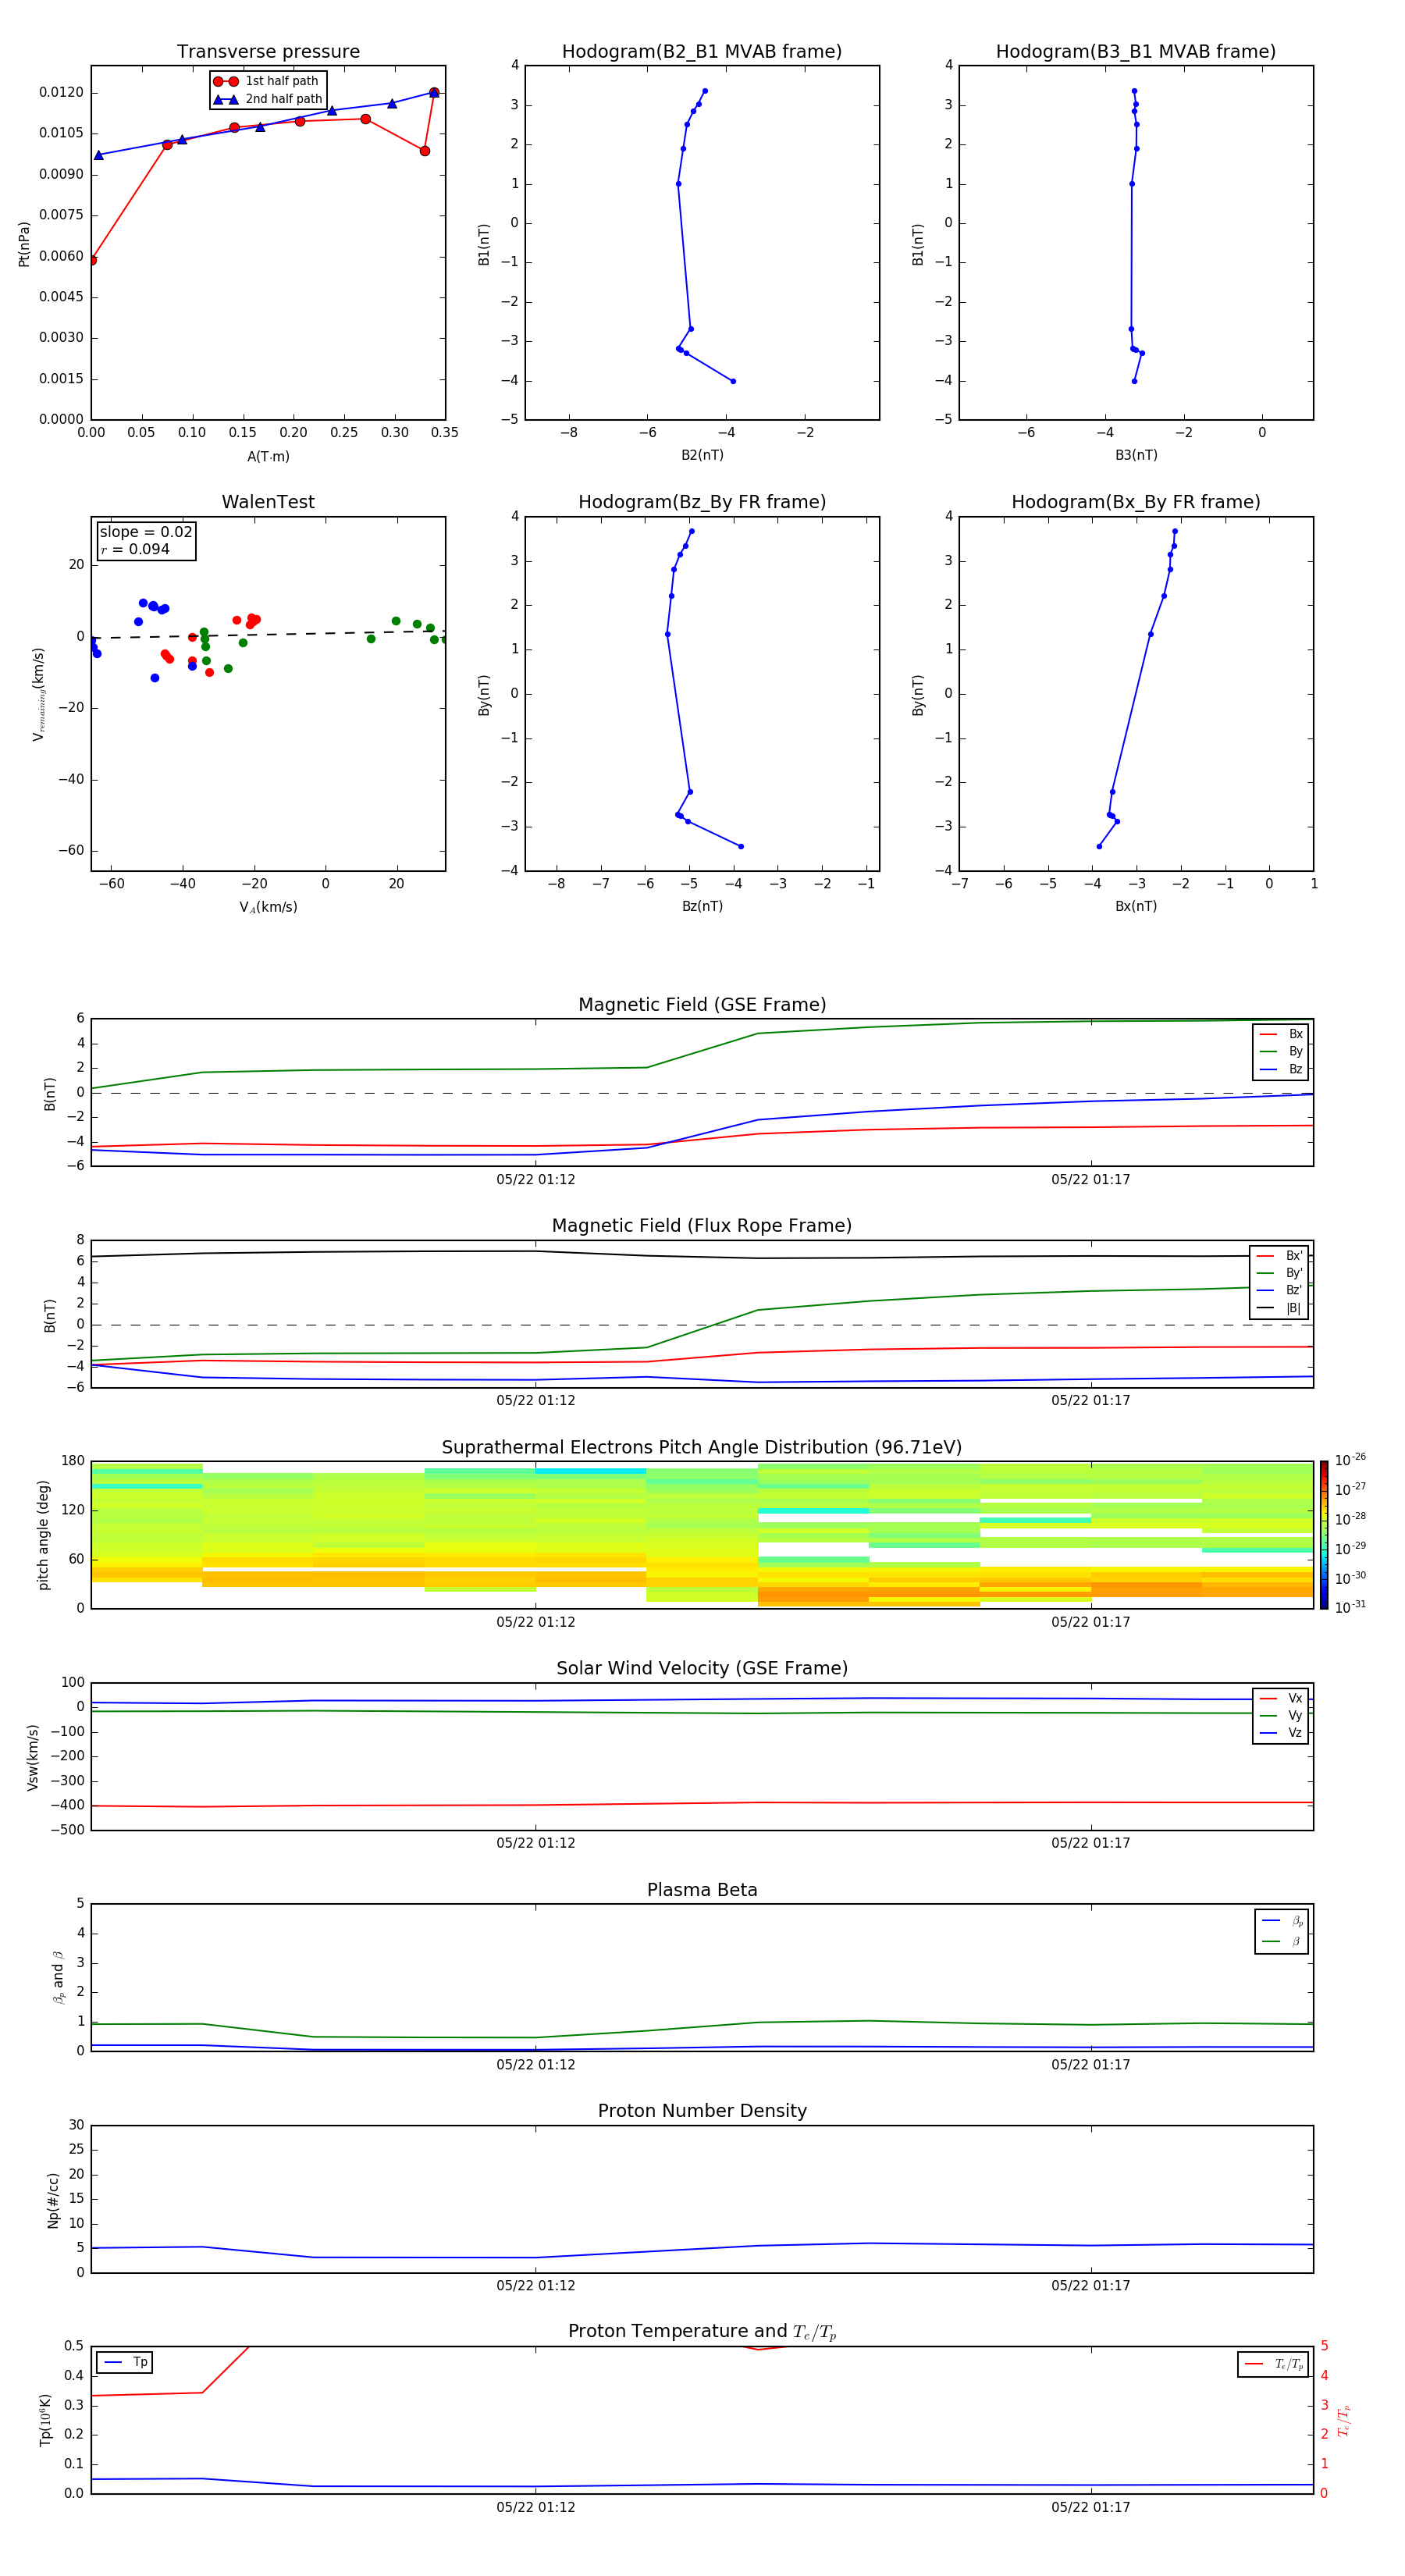Click the 'pitch angle (deg)' axis label
The height and width of the screenshot is (2576, 1405).
pos(43,1535)
